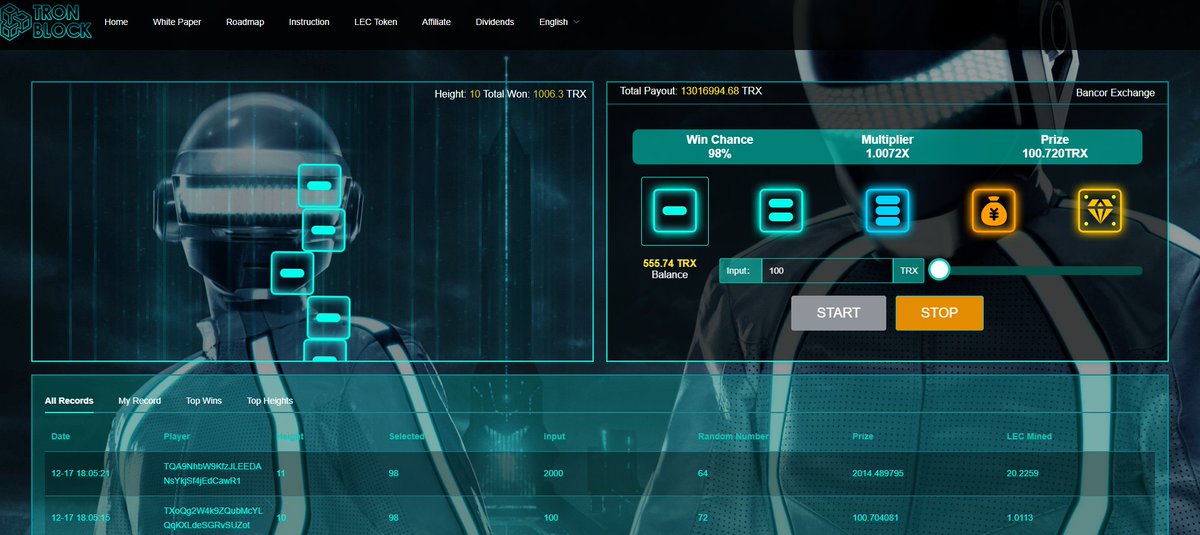The width and height of the screenshot is (1200, 535).
Task: Select the double-bar block icon
Action: coord(780,211)
